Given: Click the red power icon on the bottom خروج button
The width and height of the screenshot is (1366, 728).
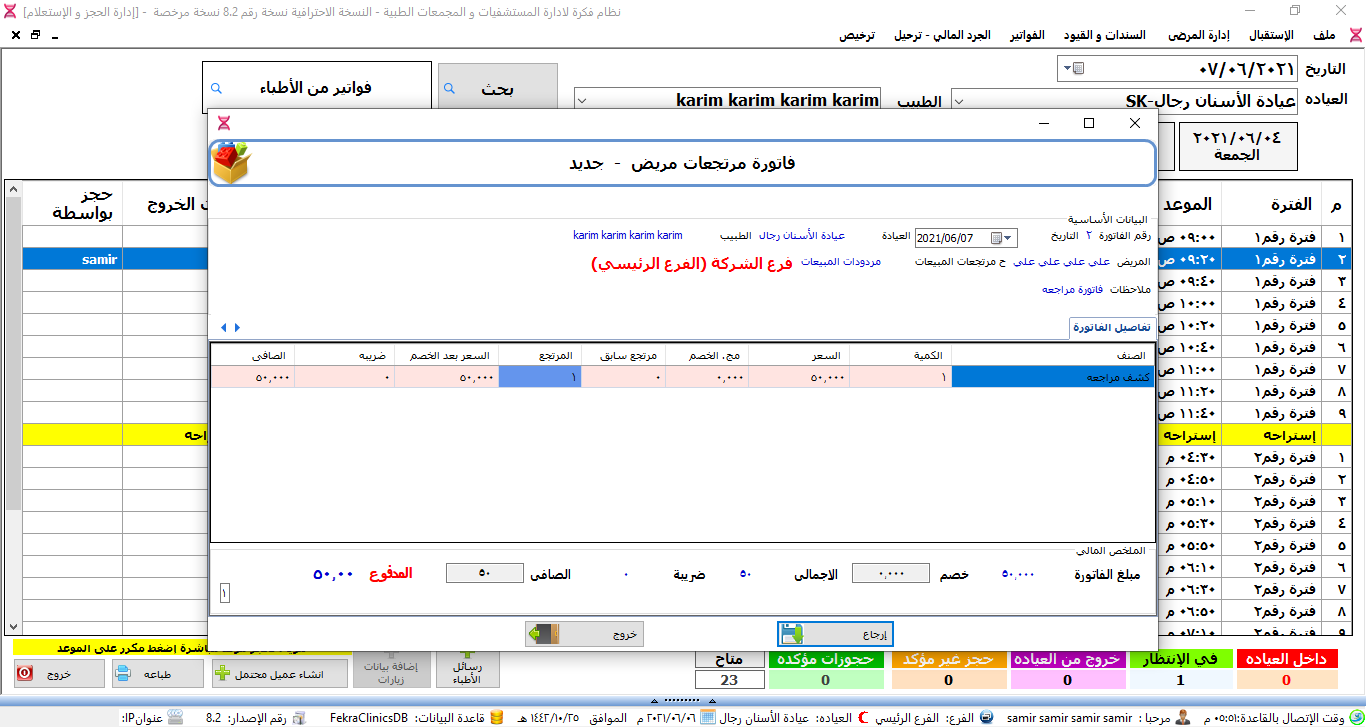Looking at the screenshot, I should pos(26,674).
